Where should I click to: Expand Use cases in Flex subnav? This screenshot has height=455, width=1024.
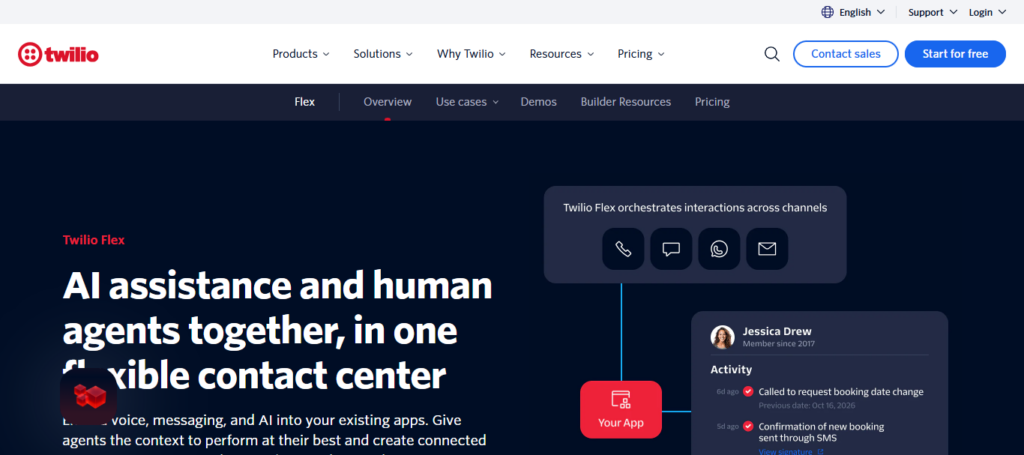click(x=467, y=102)
